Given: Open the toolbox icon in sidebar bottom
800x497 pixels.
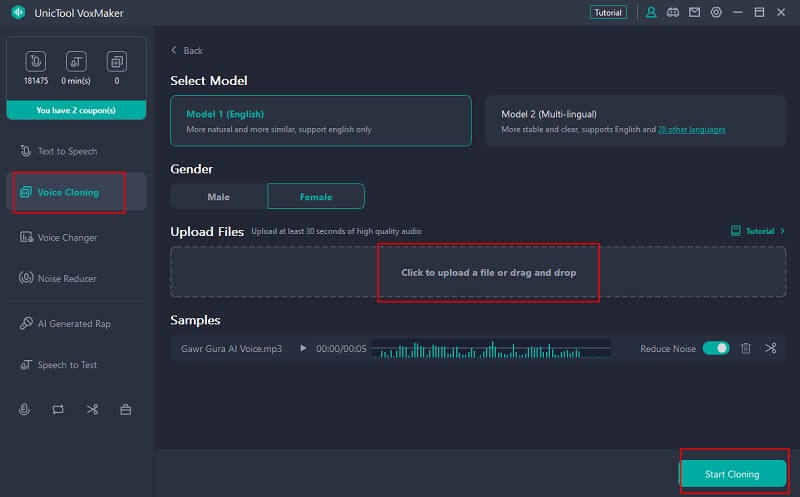Looking at the screenshot, I should 125,409.
